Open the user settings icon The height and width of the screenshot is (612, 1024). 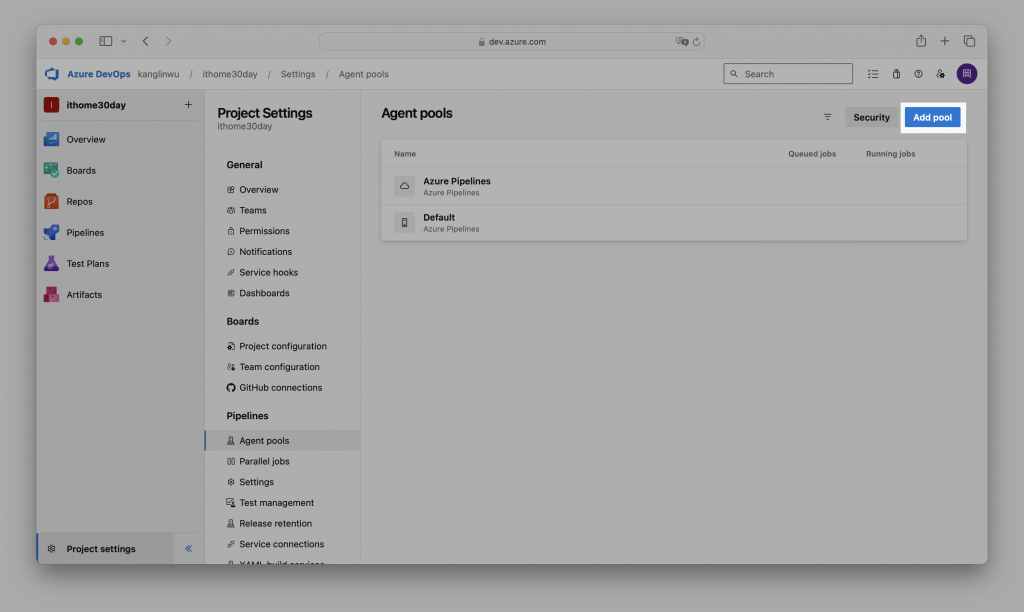point(940,74)
